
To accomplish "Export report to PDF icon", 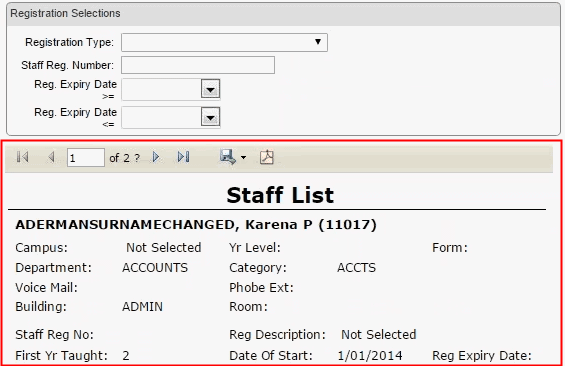I will 267,157.
